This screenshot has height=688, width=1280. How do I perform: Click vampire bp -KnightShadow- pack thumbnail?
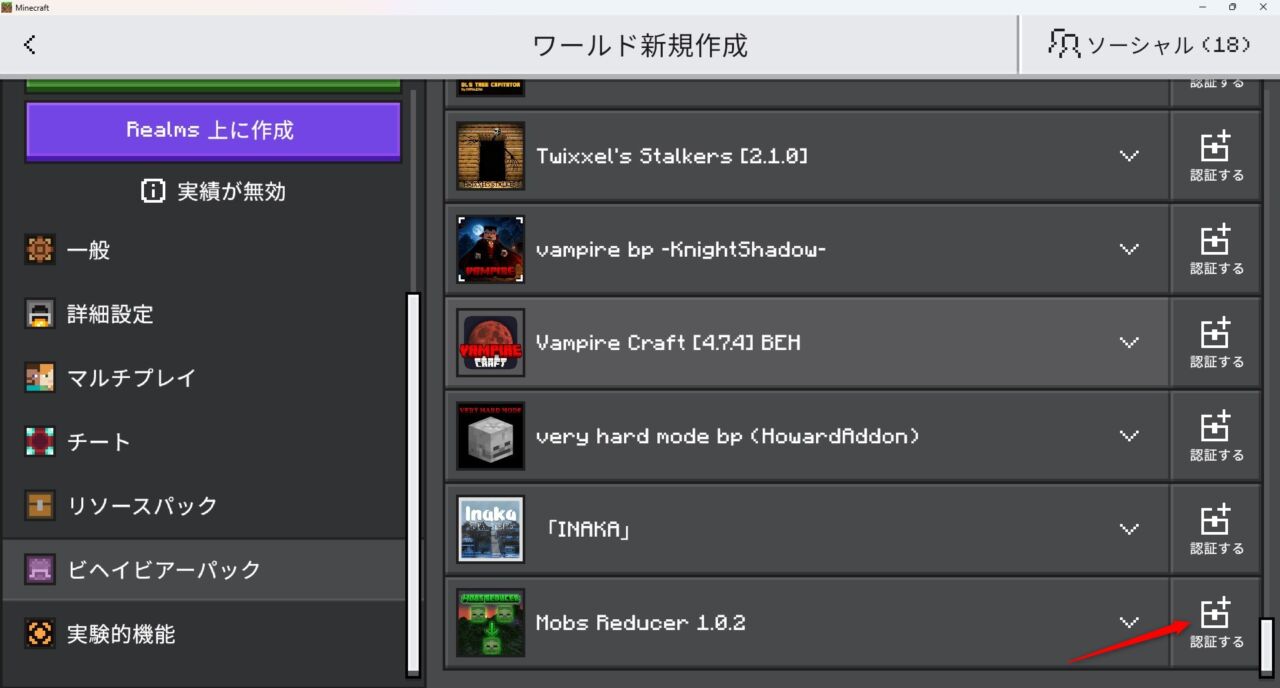[x=490, y=249]
